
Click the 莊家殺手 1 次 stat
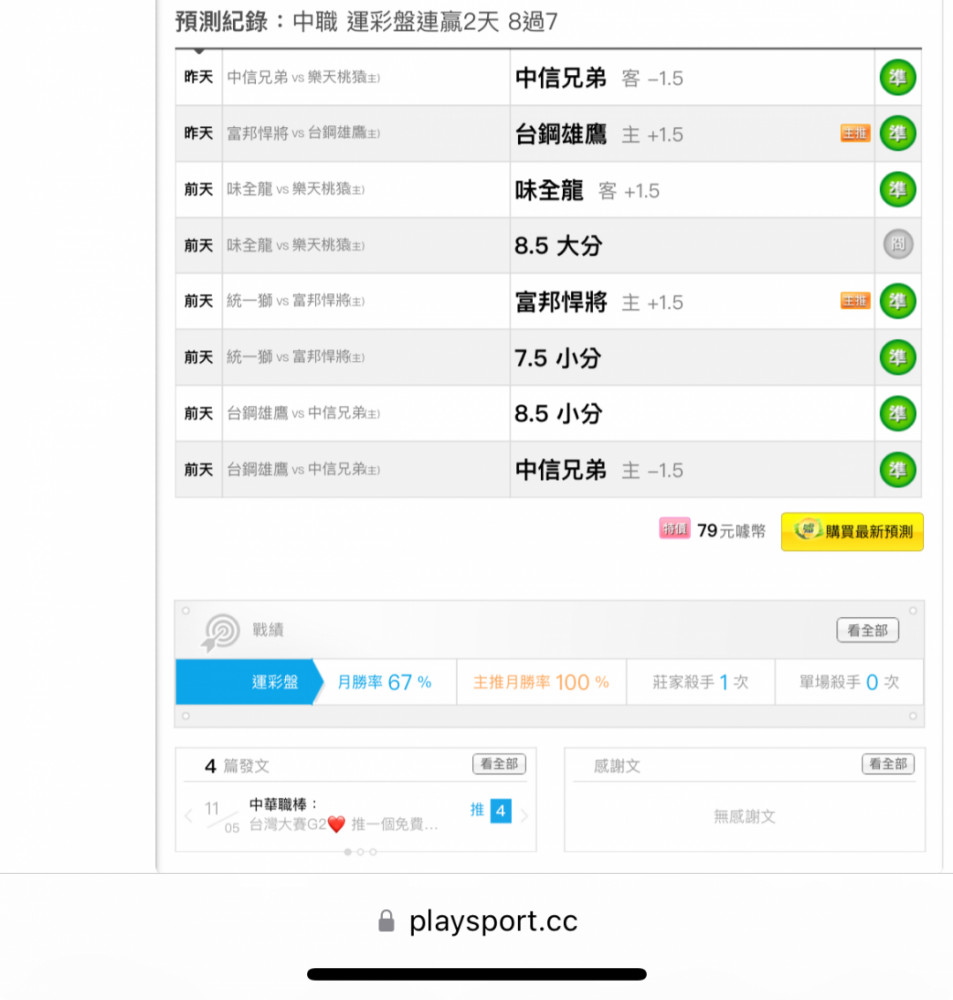(x=700, y=682)
